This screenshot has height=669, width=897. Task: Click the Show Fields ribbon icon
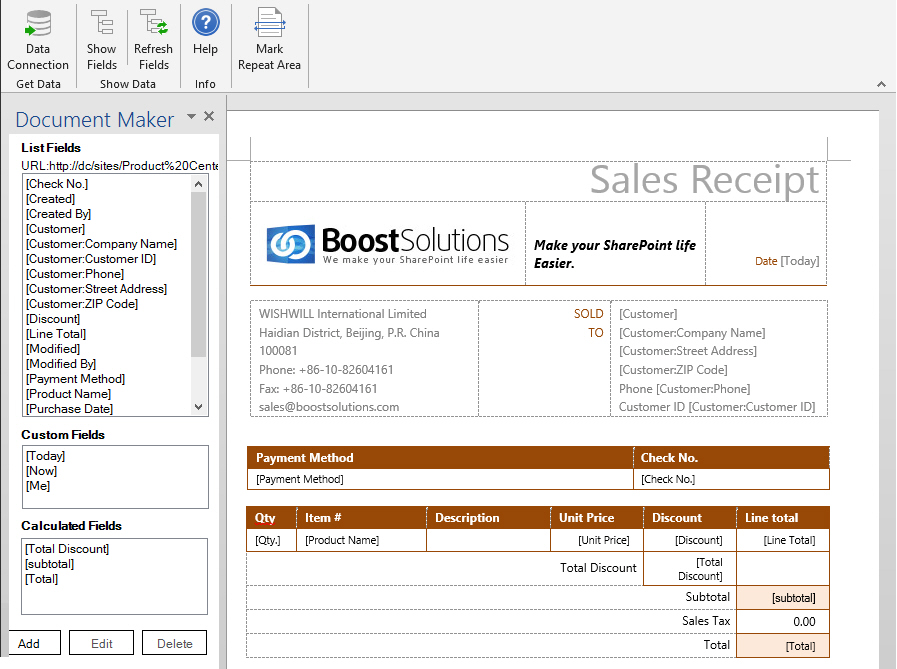coord(102,40)
